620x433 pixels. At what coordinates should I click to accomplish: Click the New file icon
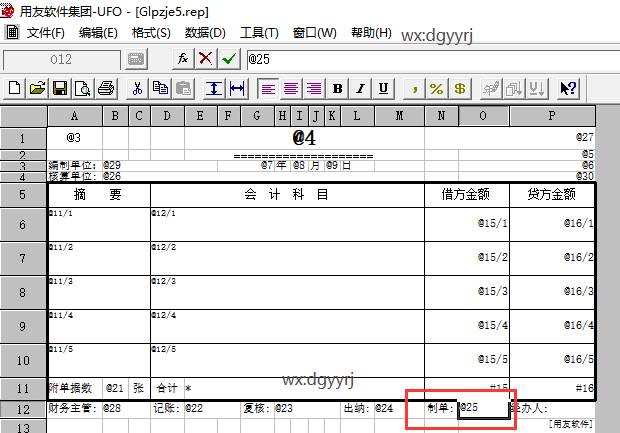point(14,89)
